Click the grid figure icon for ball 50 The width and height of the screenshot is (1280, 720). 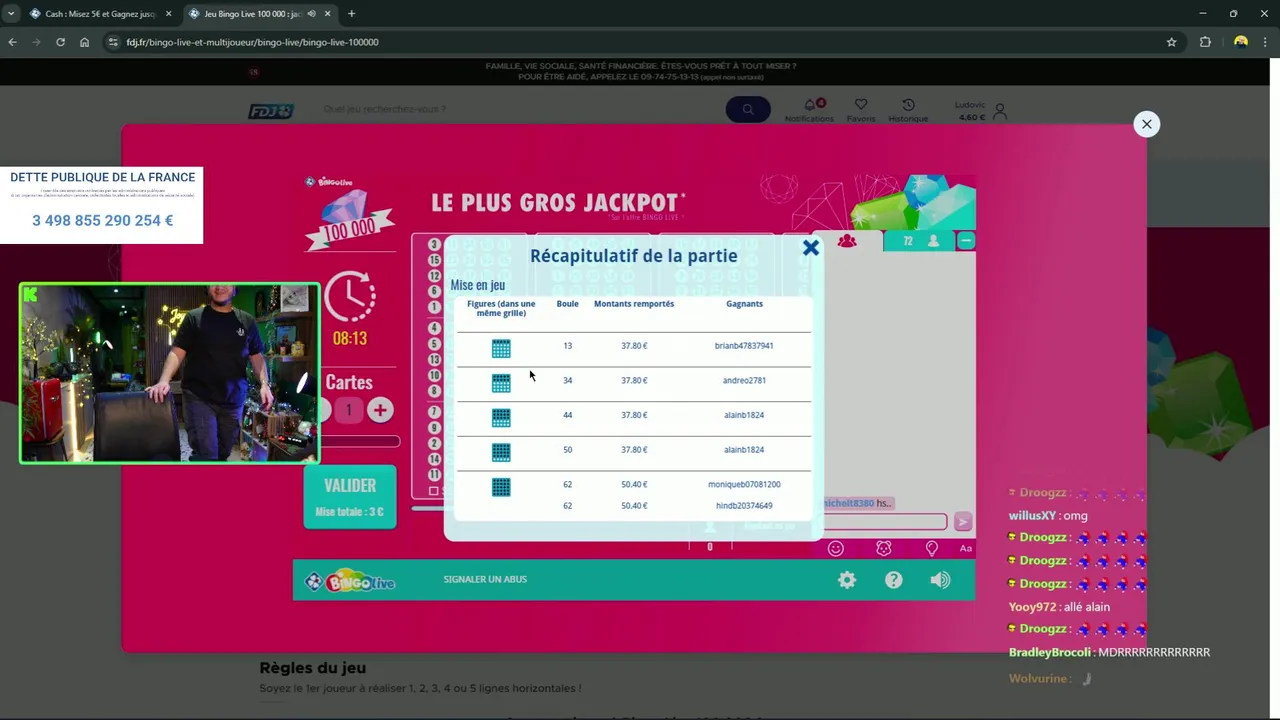501,452
